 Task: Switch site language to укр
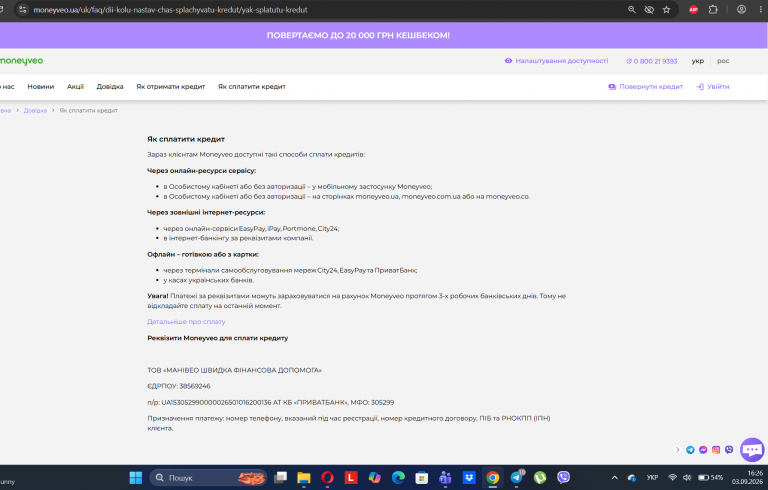[x=697, y=61]
